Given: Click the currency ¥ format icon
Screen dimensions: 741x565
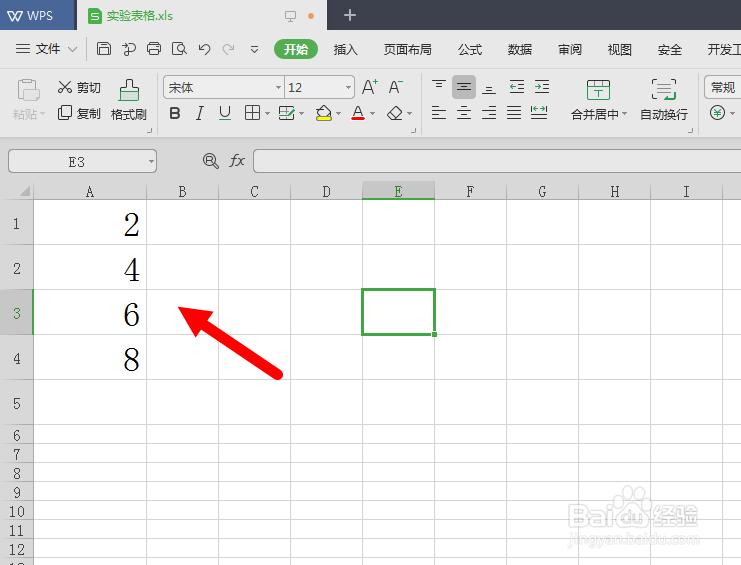Looking at the screenshot, I should click(x=717, y=113).
